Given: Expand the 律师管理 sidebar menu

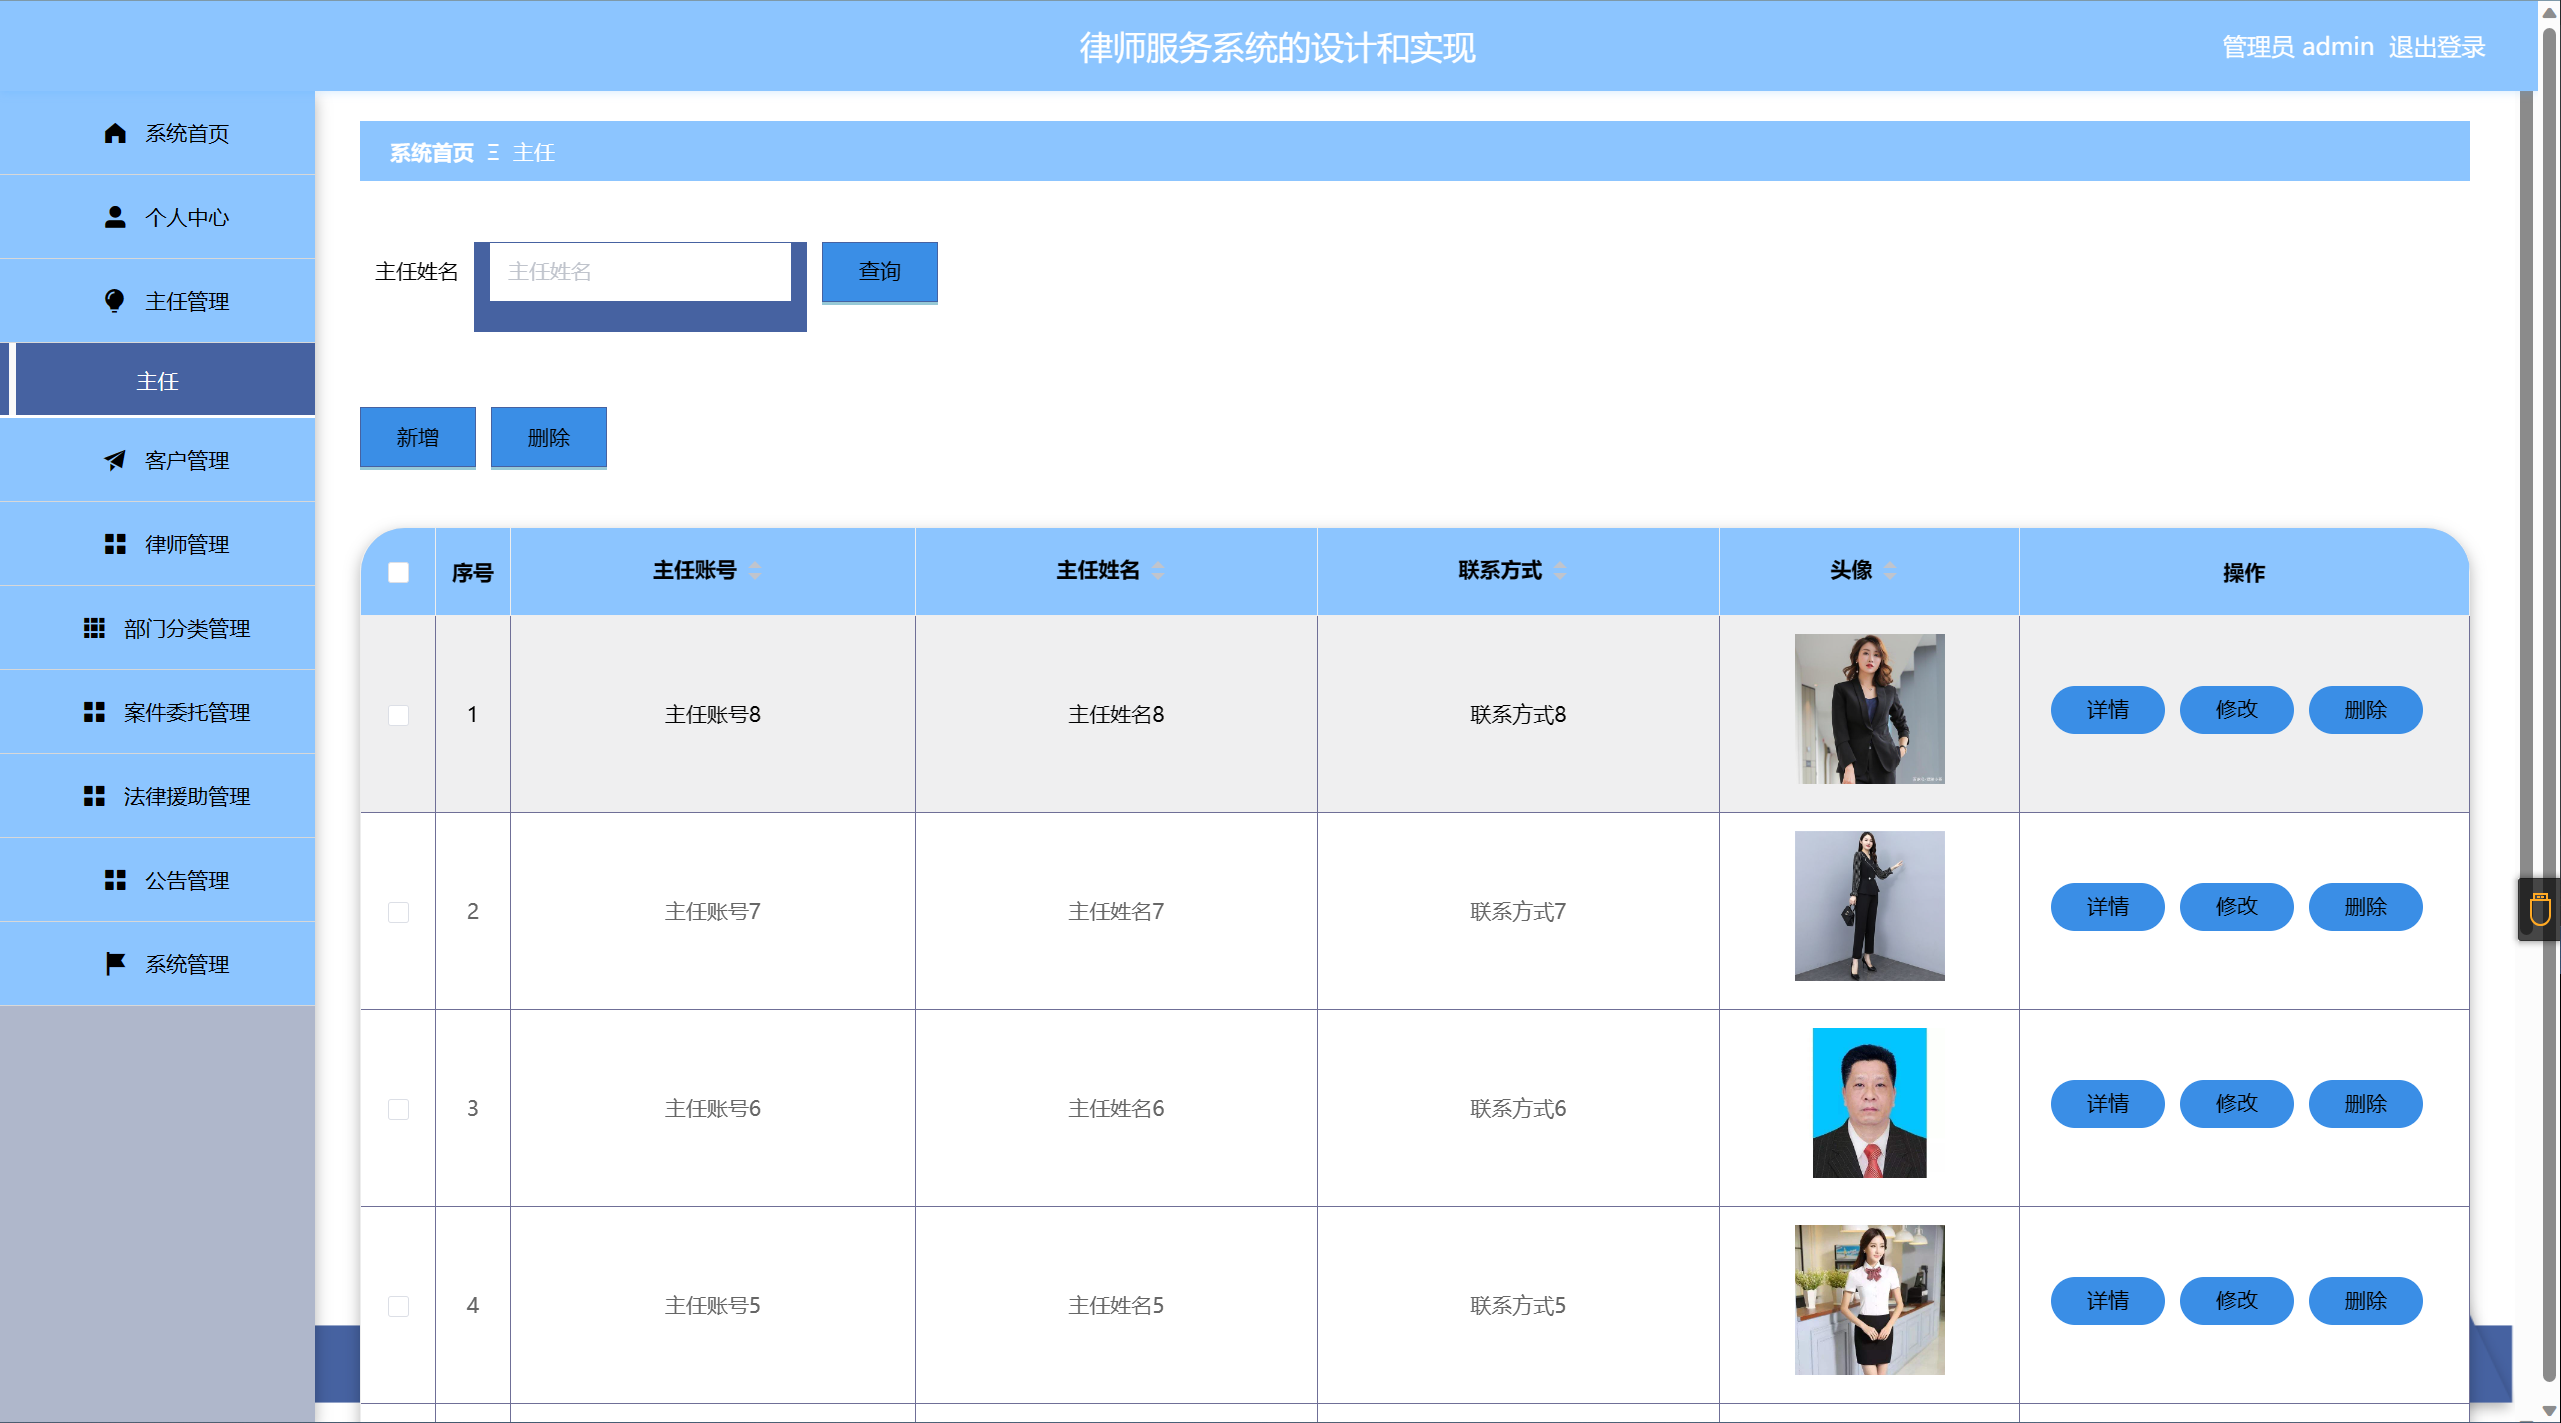Looking at the screenshot, I should pyautogui.click(x=157, y=544).
